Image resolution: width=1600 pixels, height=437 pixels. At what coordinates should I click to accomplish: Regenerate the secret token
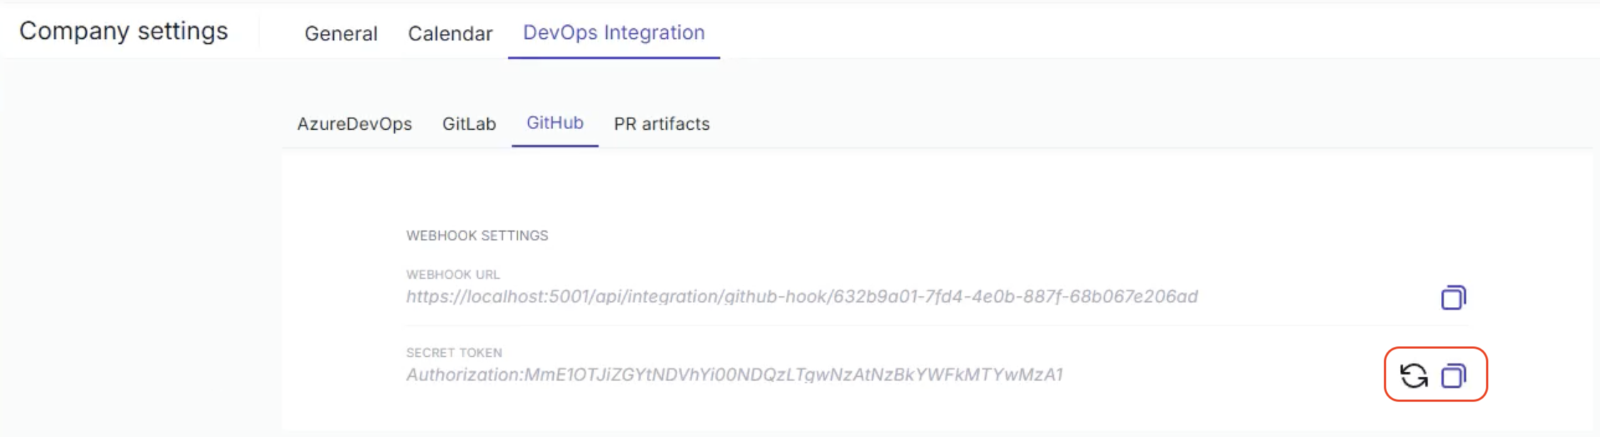[1414, 375]
